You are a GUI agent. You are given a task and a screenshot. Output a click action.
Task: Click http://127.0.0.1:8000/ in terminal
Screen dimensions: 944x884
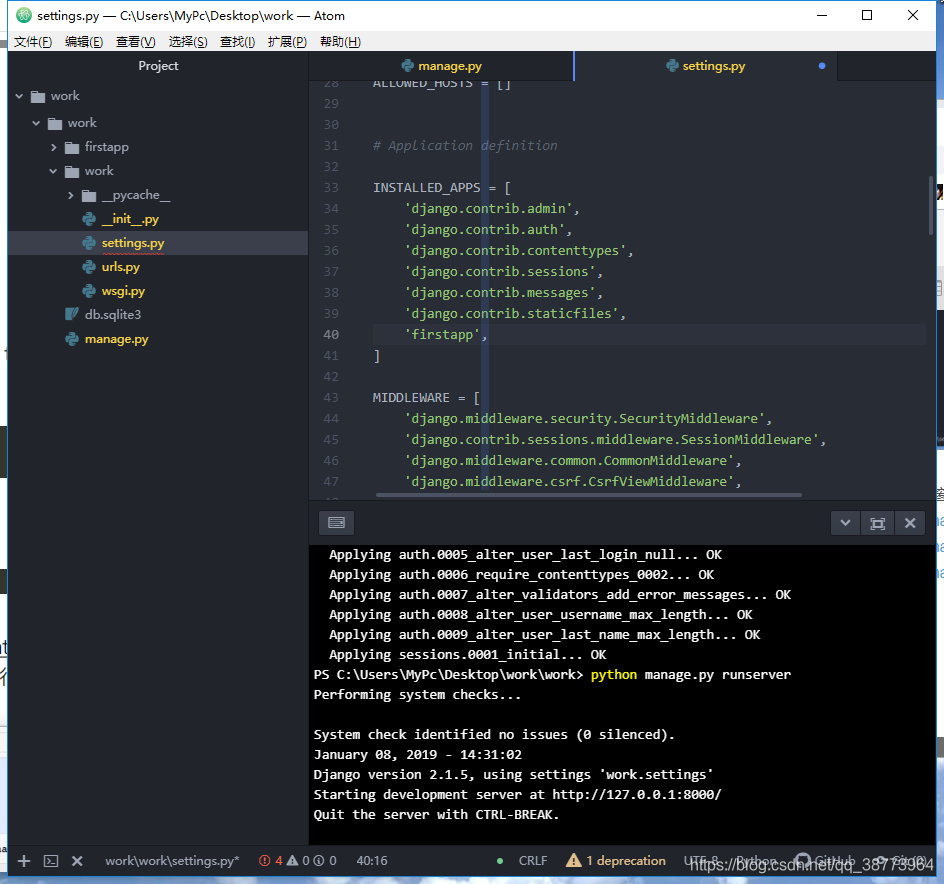click(636, 795)
